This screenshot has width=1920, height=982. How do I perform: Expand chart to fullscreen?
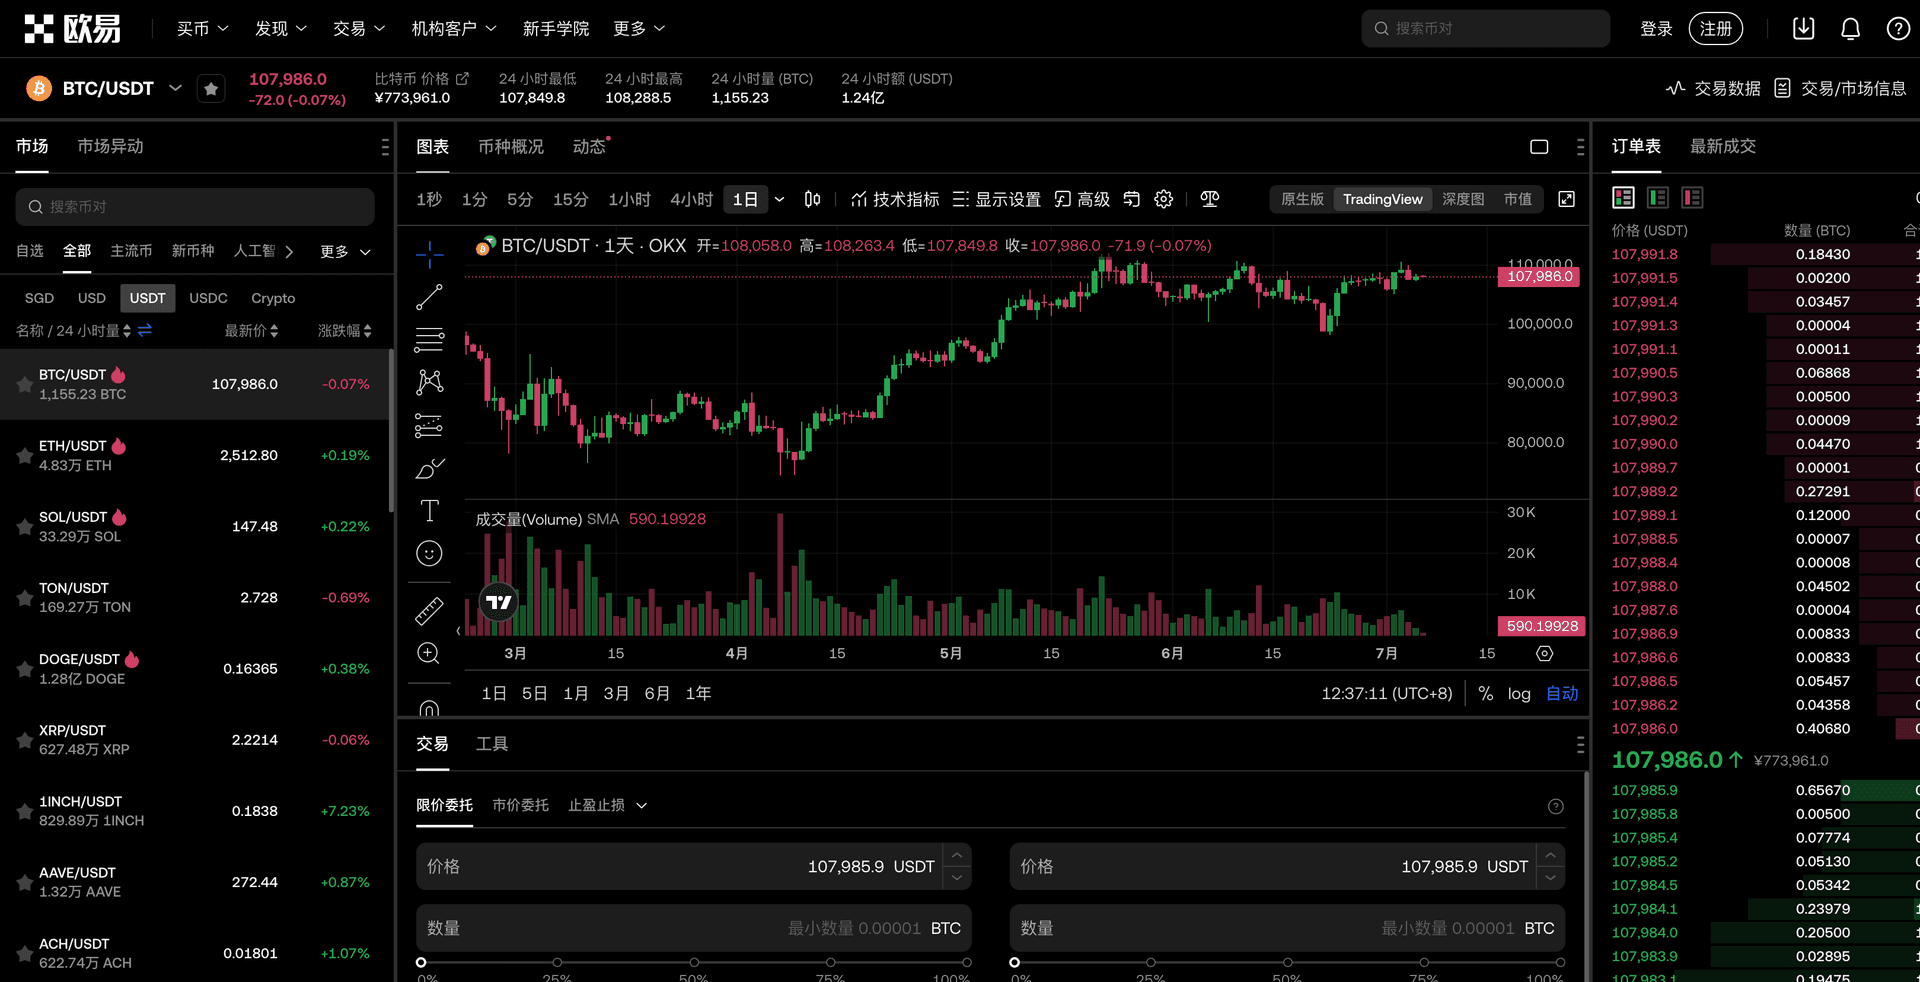point(1566,199)
